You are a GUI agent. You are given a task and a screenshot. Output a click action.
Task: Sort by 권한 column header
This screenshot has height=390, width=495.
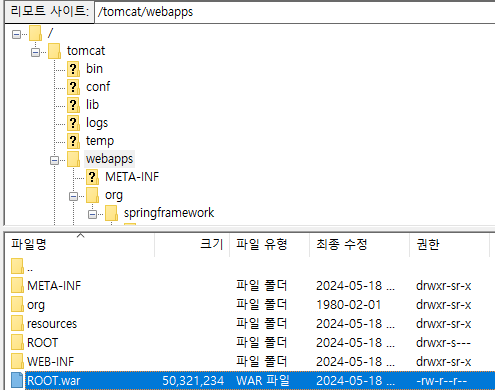coord(450,244)
